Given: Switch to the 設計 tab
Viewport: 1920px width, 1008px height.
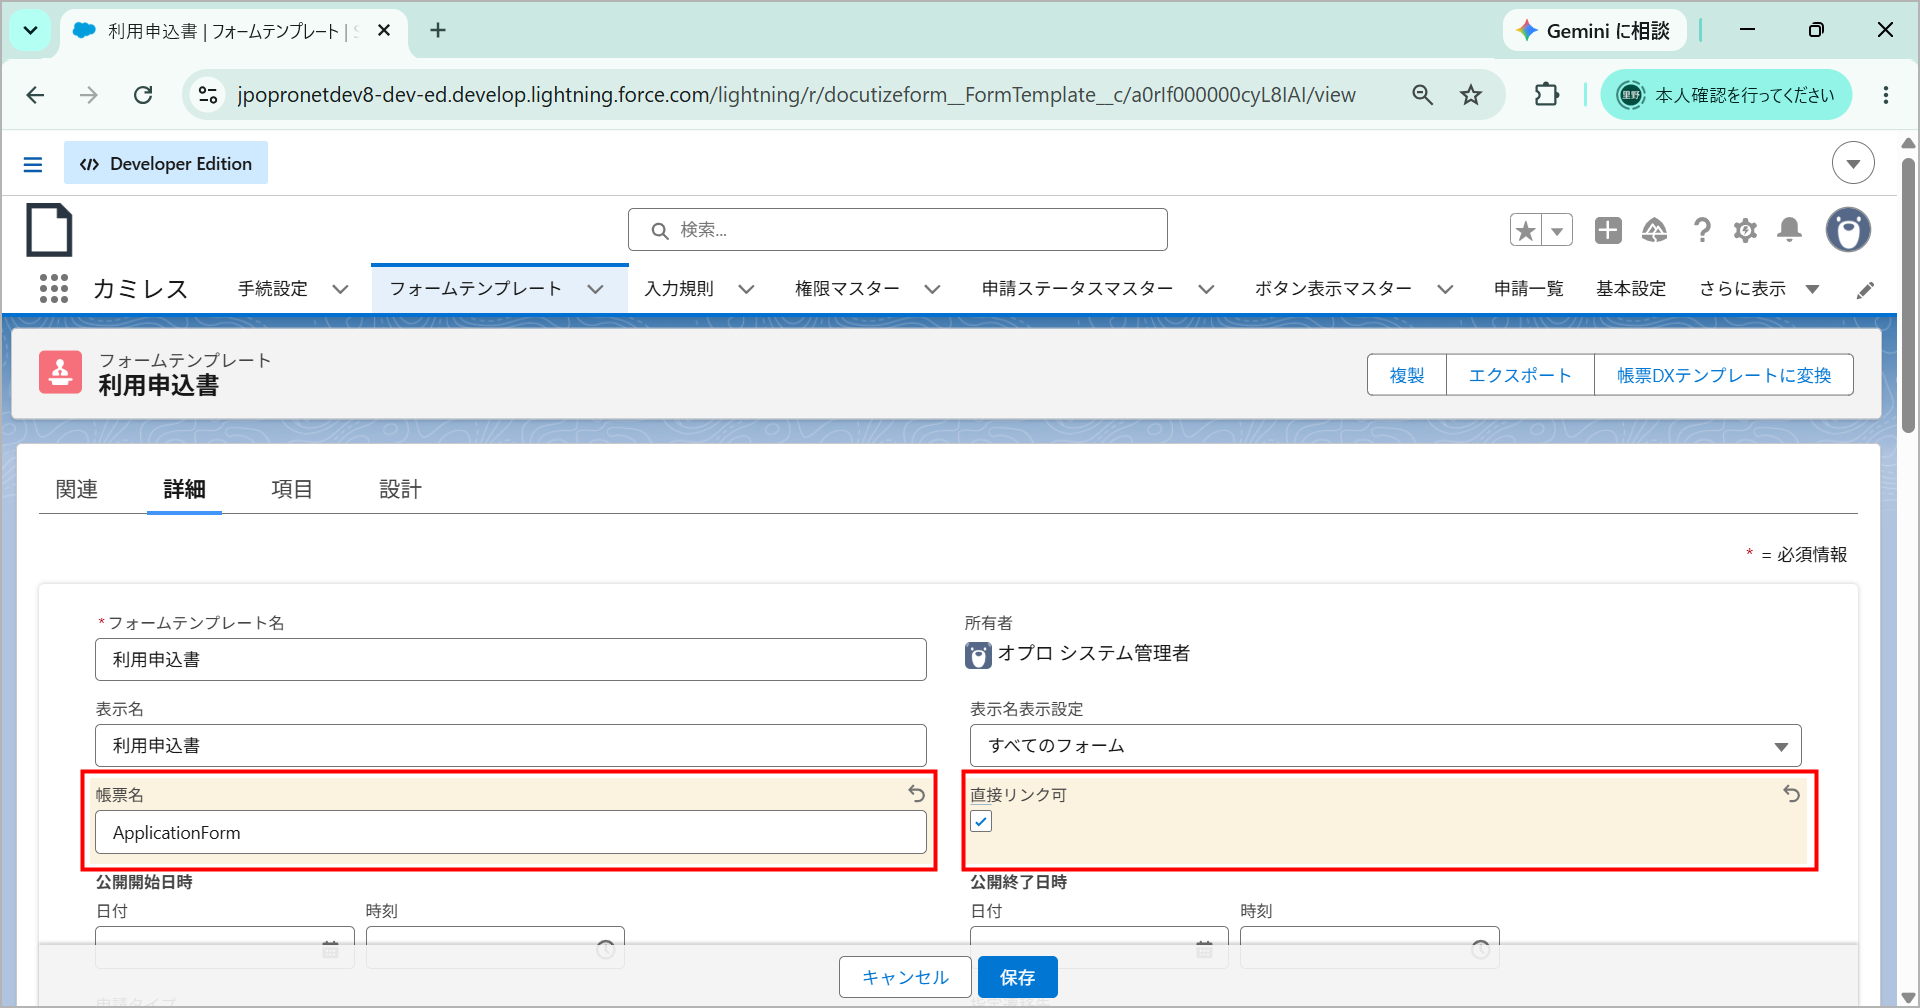Looking at the screenshot, I should coord(400,489).
